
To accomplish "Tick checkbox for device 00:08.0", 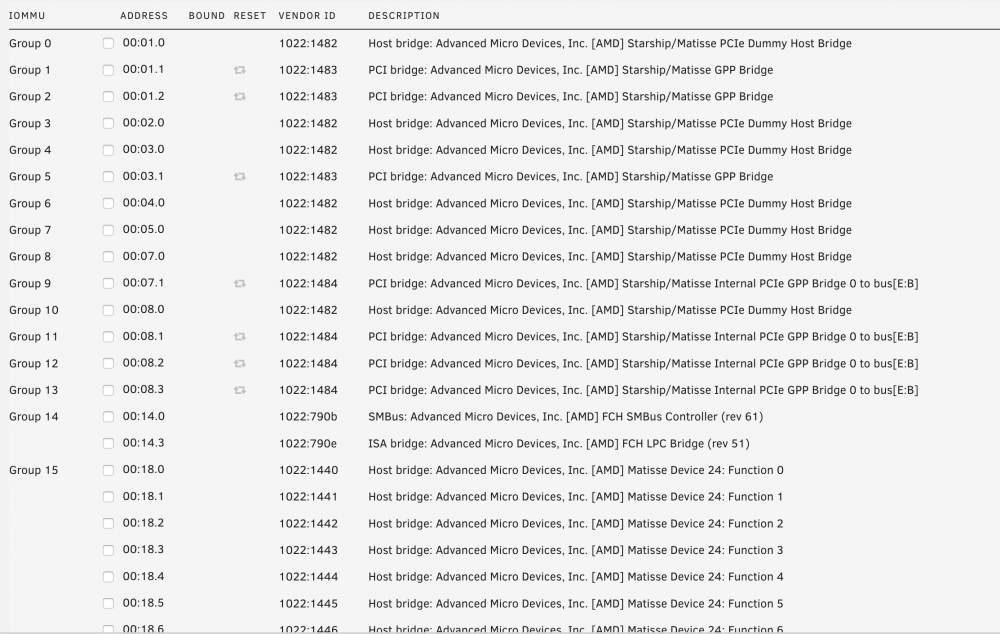I will click(108, 310).
